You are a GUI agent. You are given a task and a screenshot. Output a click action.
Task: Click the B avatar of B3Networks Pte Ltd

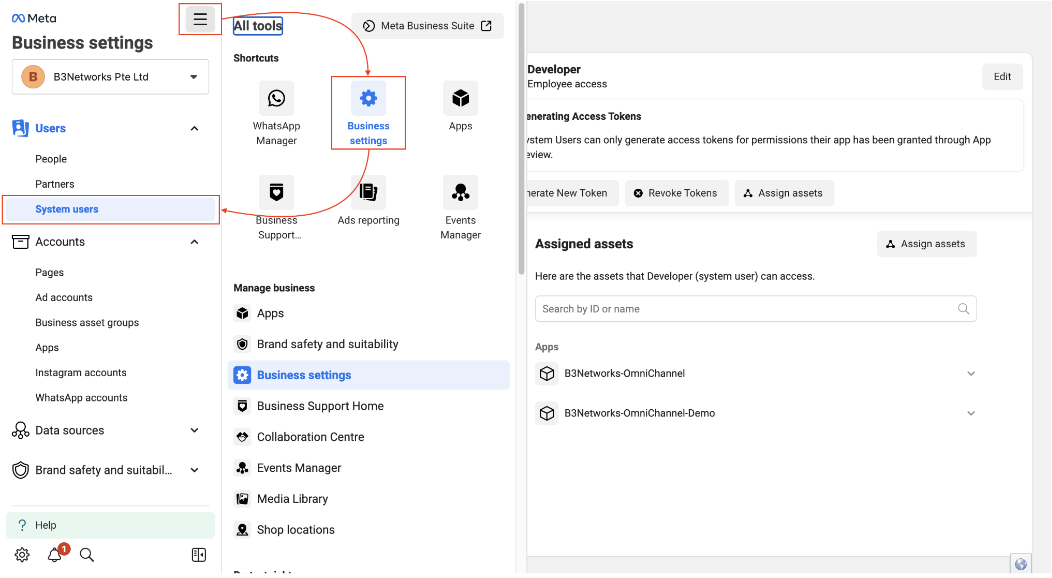[x=33, y=76]
